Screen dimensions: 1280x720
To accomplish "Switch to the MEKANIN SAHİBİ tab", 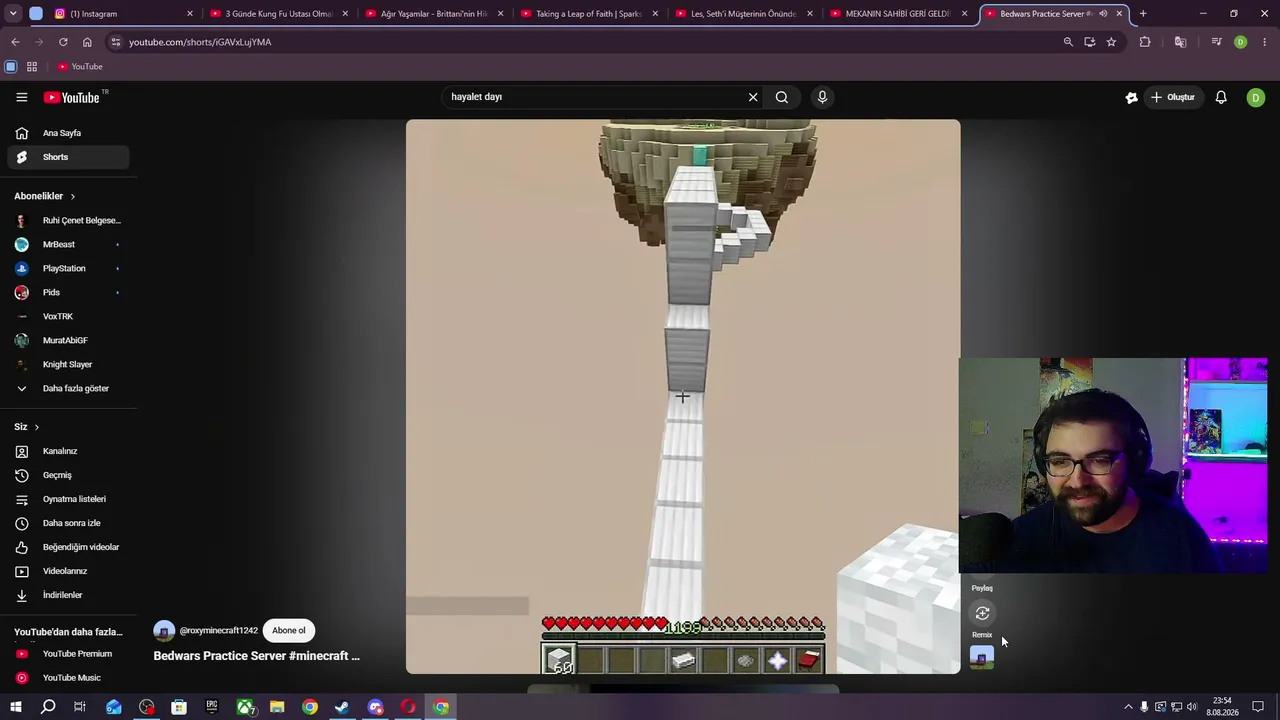I will (x=898, y=14).
